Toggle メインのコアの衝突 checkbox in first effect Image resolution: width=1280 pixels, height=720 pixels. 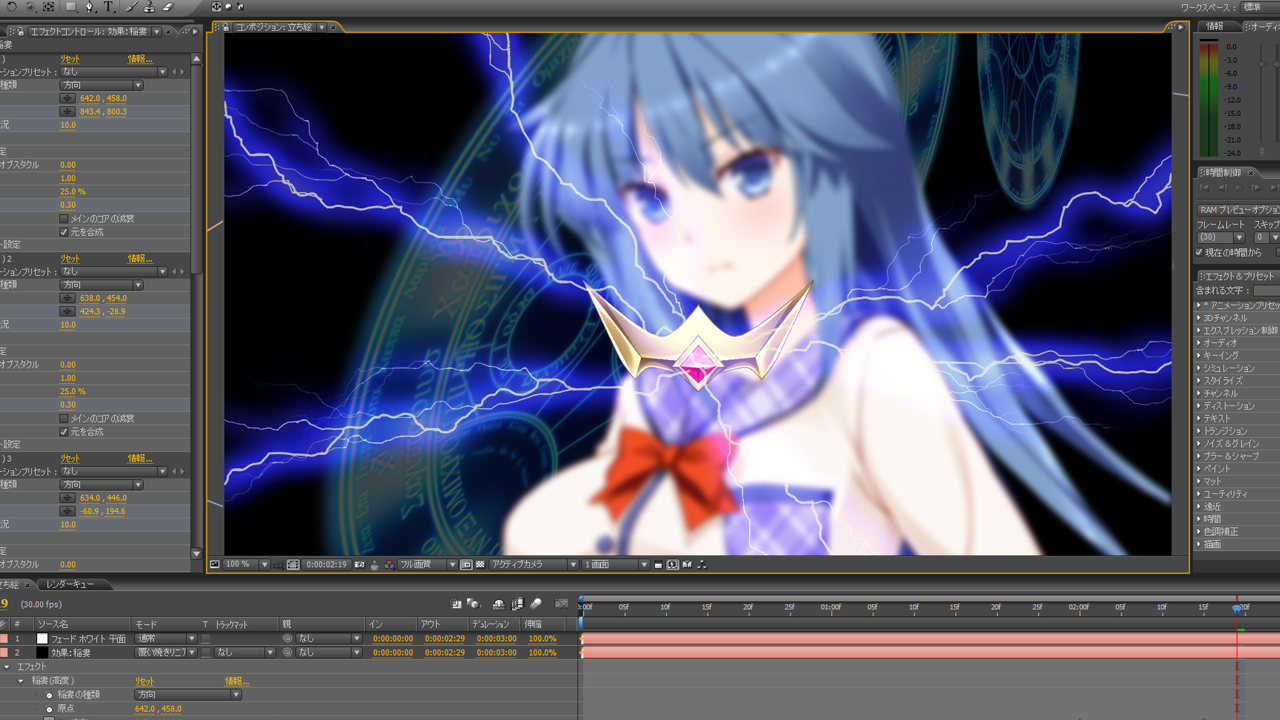click(x=64, y=218)
